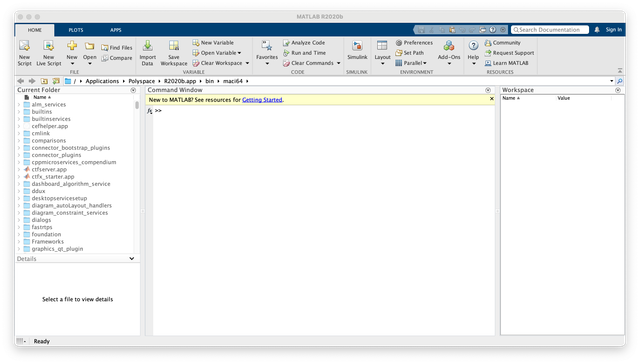Expand the alm_services folder
The height and width of the screenshot is (364, 640).
point(19,104)
